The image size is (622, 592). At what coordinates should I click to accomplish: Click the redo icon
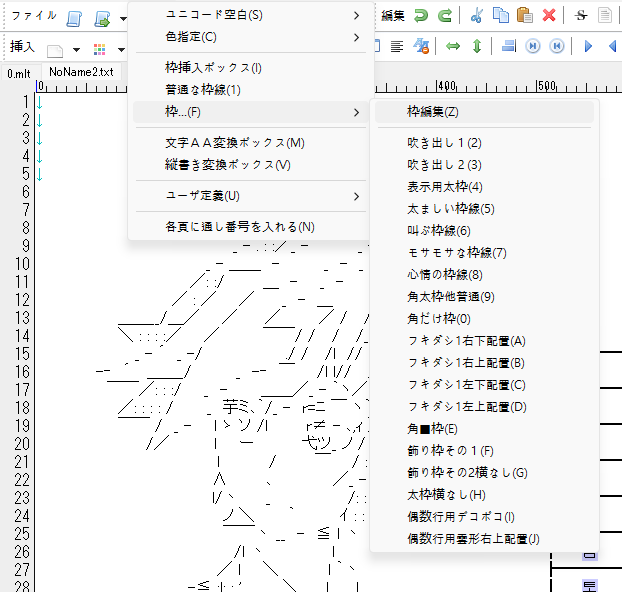(x=445, y=15)
